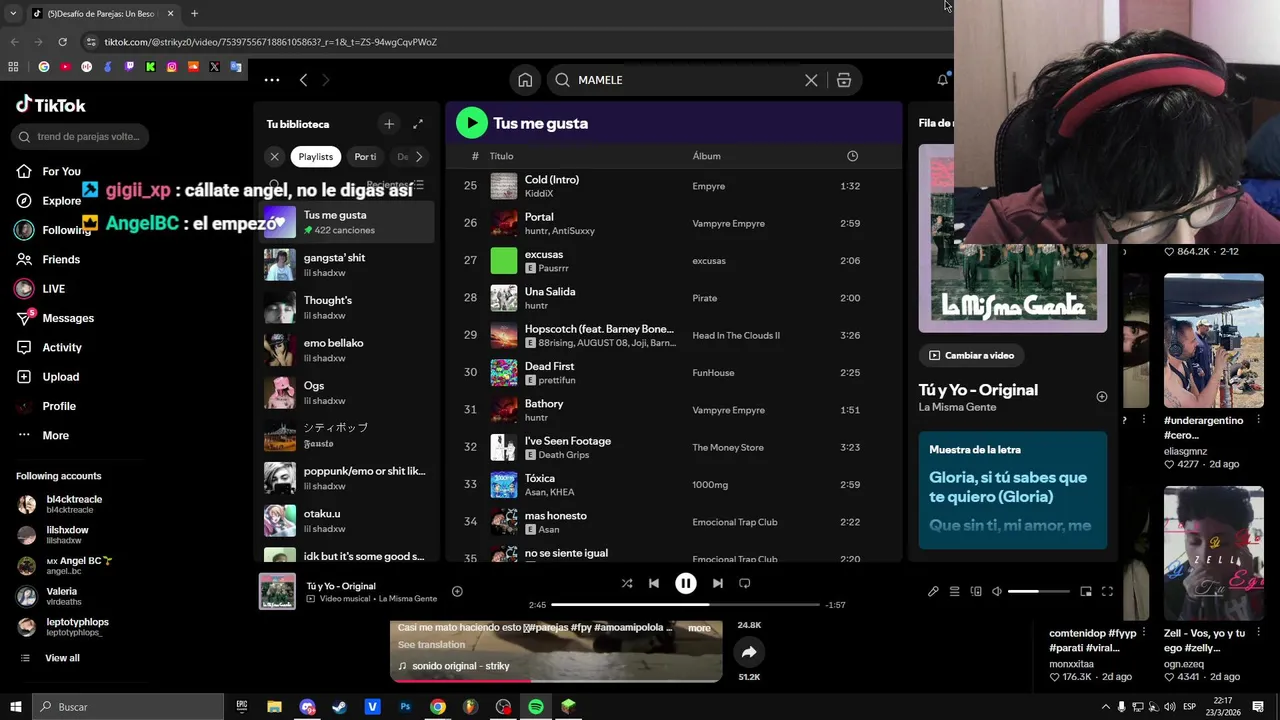Open File Explorer from the taskbar
Viewport: 1280px width, 720px height.
[274, 707]
